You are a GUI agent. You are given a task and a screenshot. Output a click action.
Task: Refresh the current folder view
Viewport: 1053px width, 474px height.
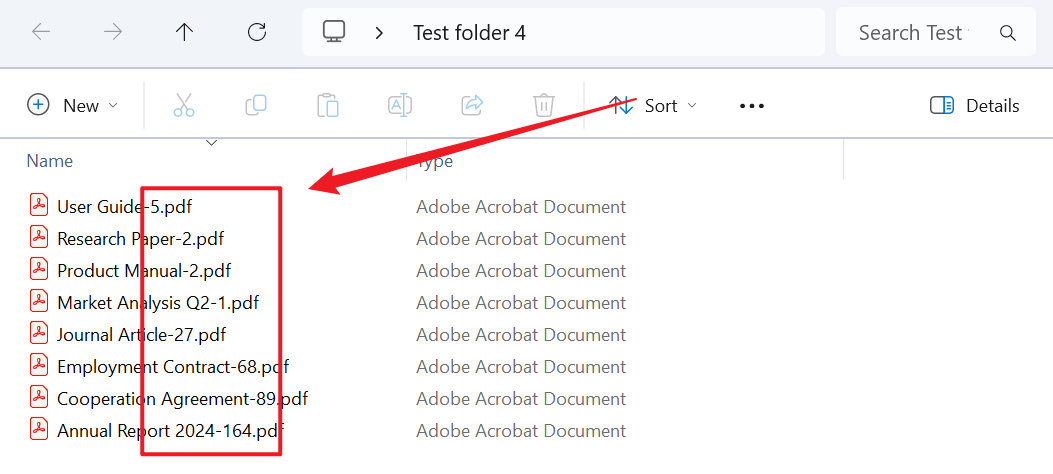click(257, 32)
